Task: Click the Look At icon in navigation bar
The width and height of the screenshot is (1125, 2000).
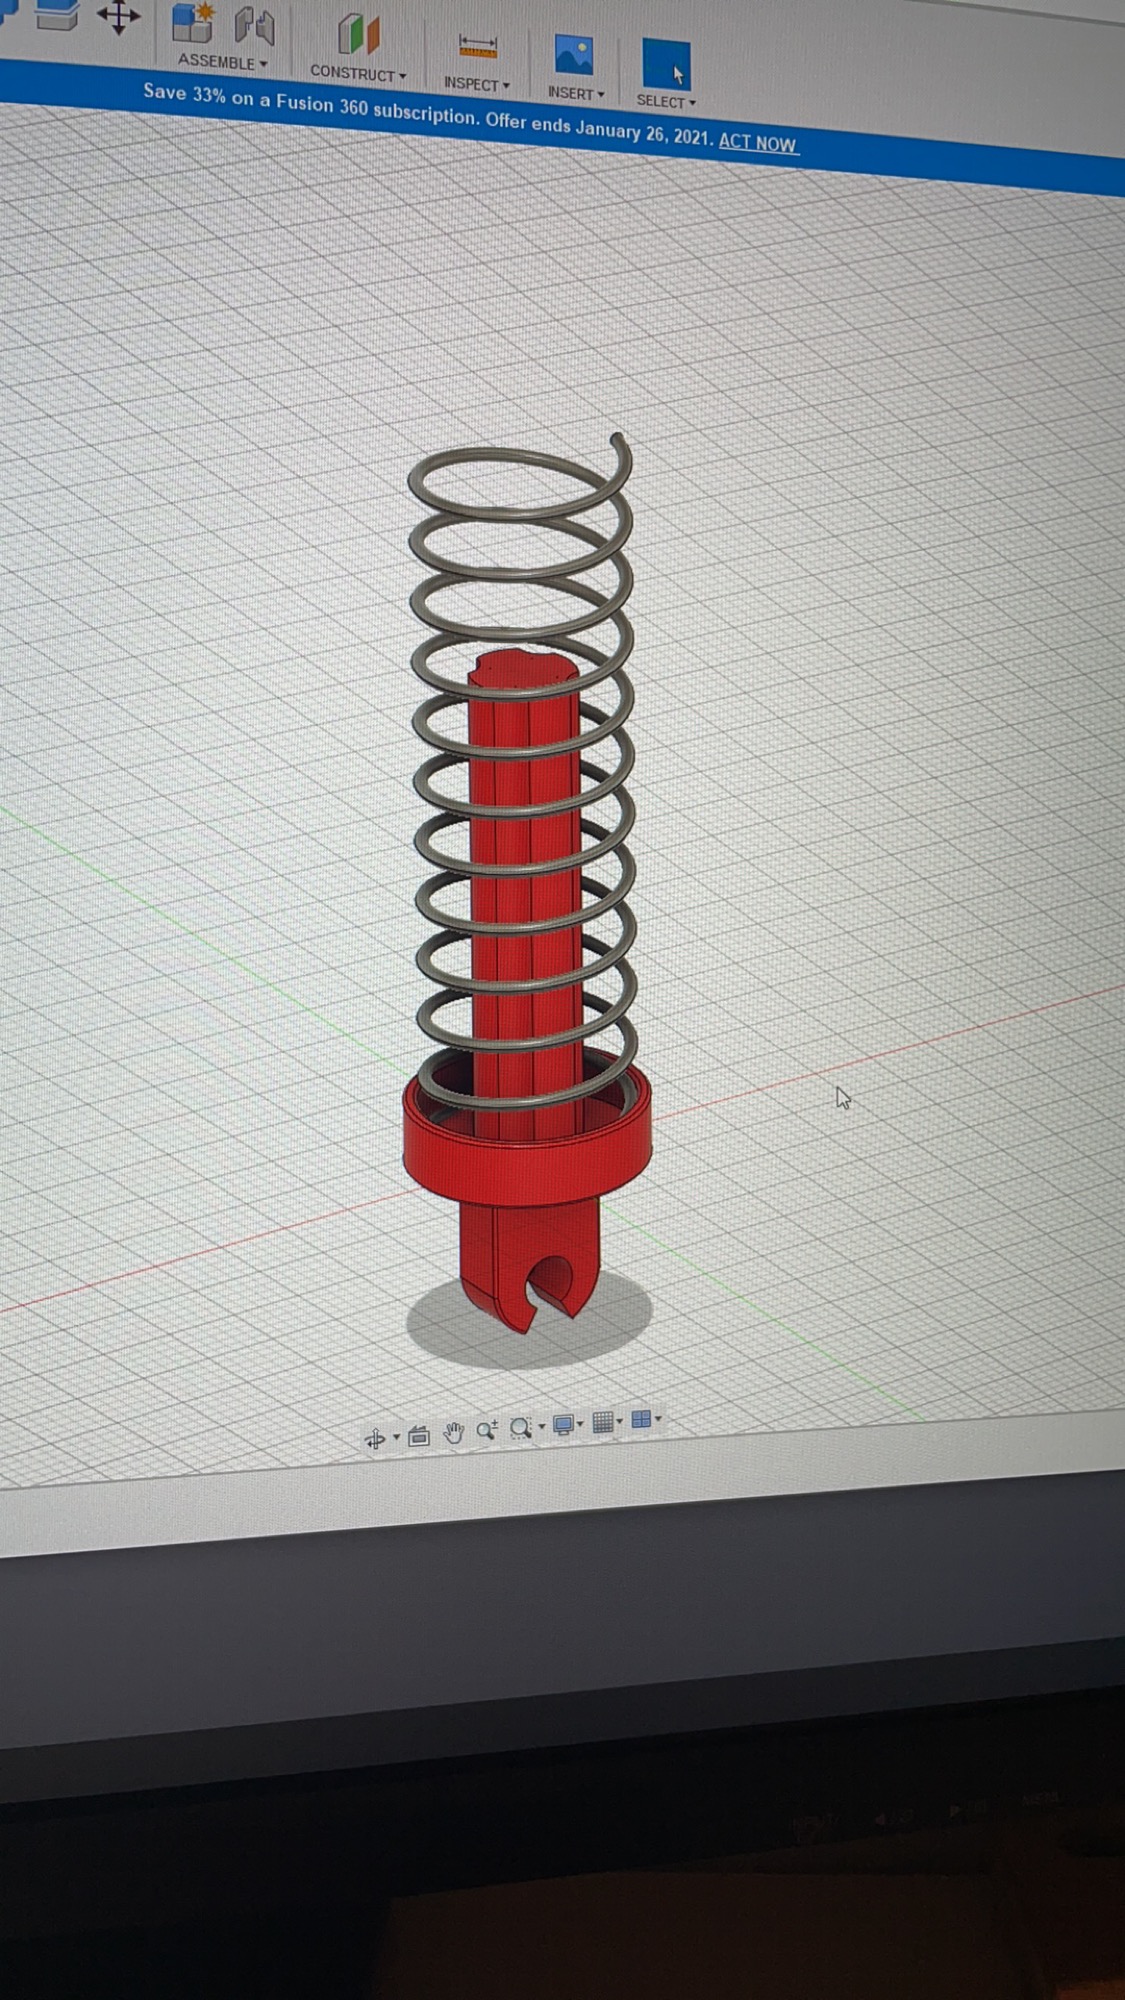Action: click(x=419, y=1436)
